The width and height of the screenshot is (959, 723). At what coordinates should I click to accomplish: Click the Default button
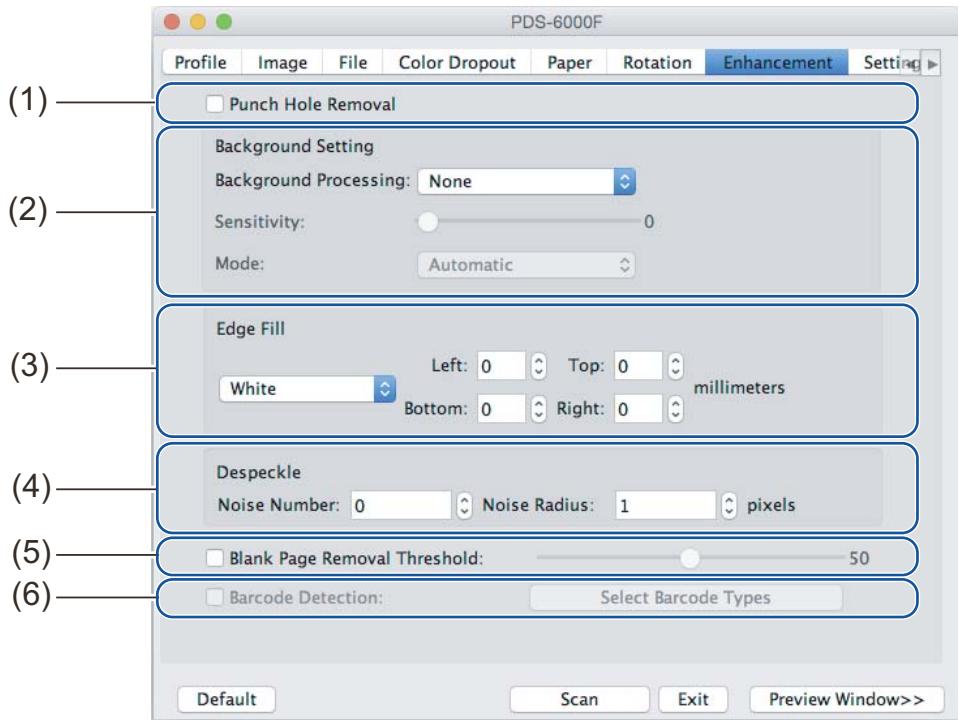pyautogui.click(x=226, y=699)
